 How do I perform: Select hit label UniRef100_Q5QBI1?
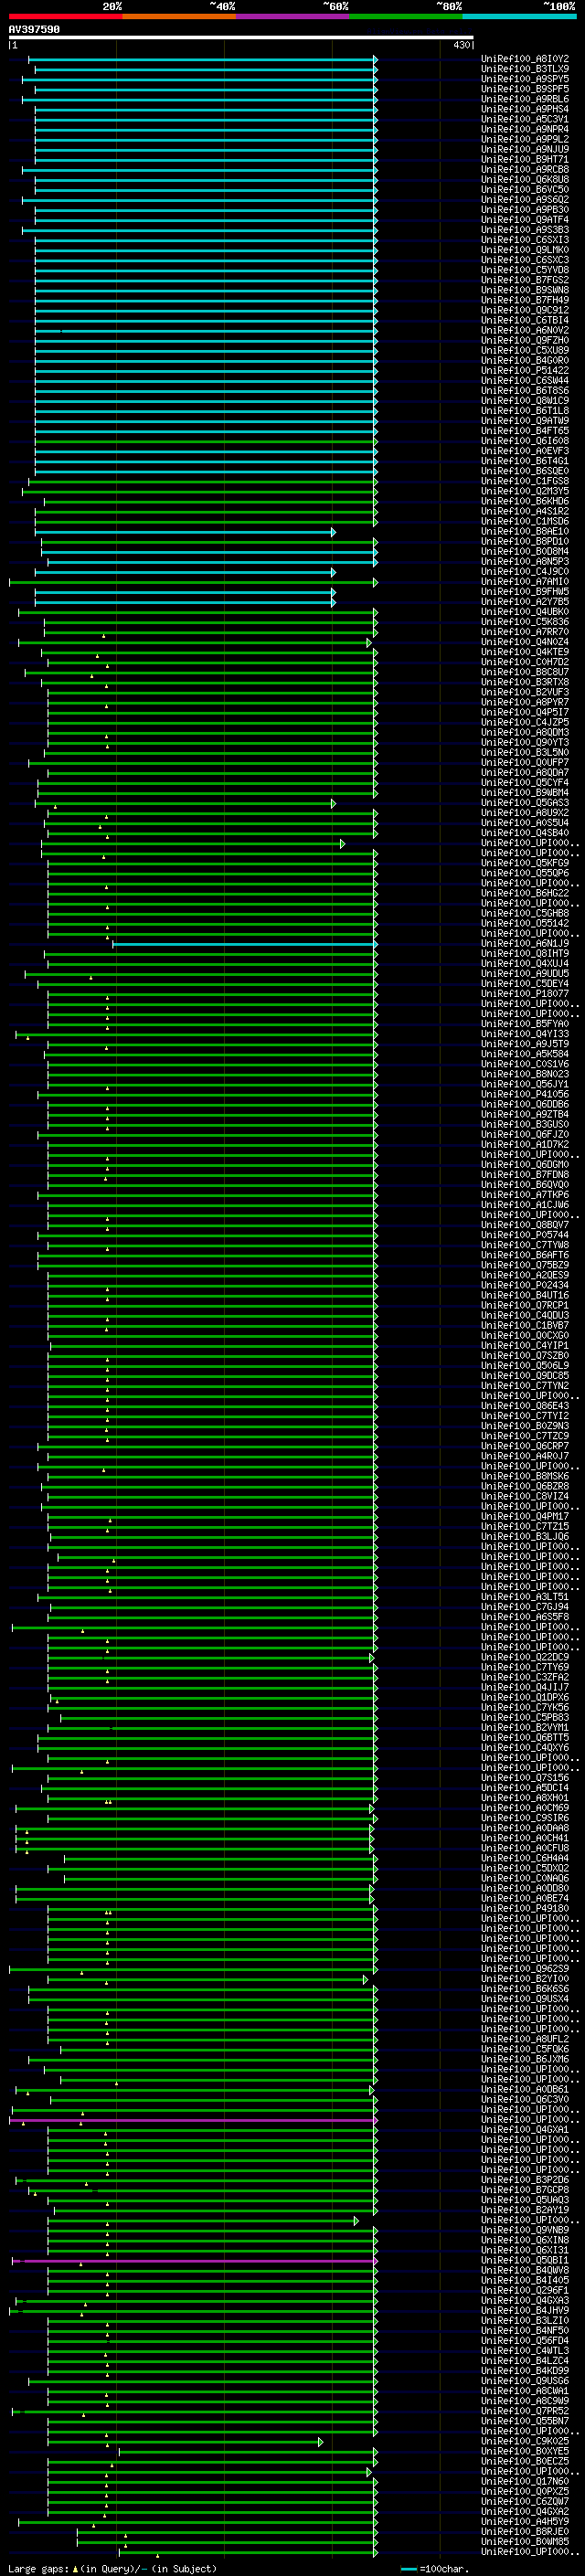pyautogui.click(x=525, y=2260)
